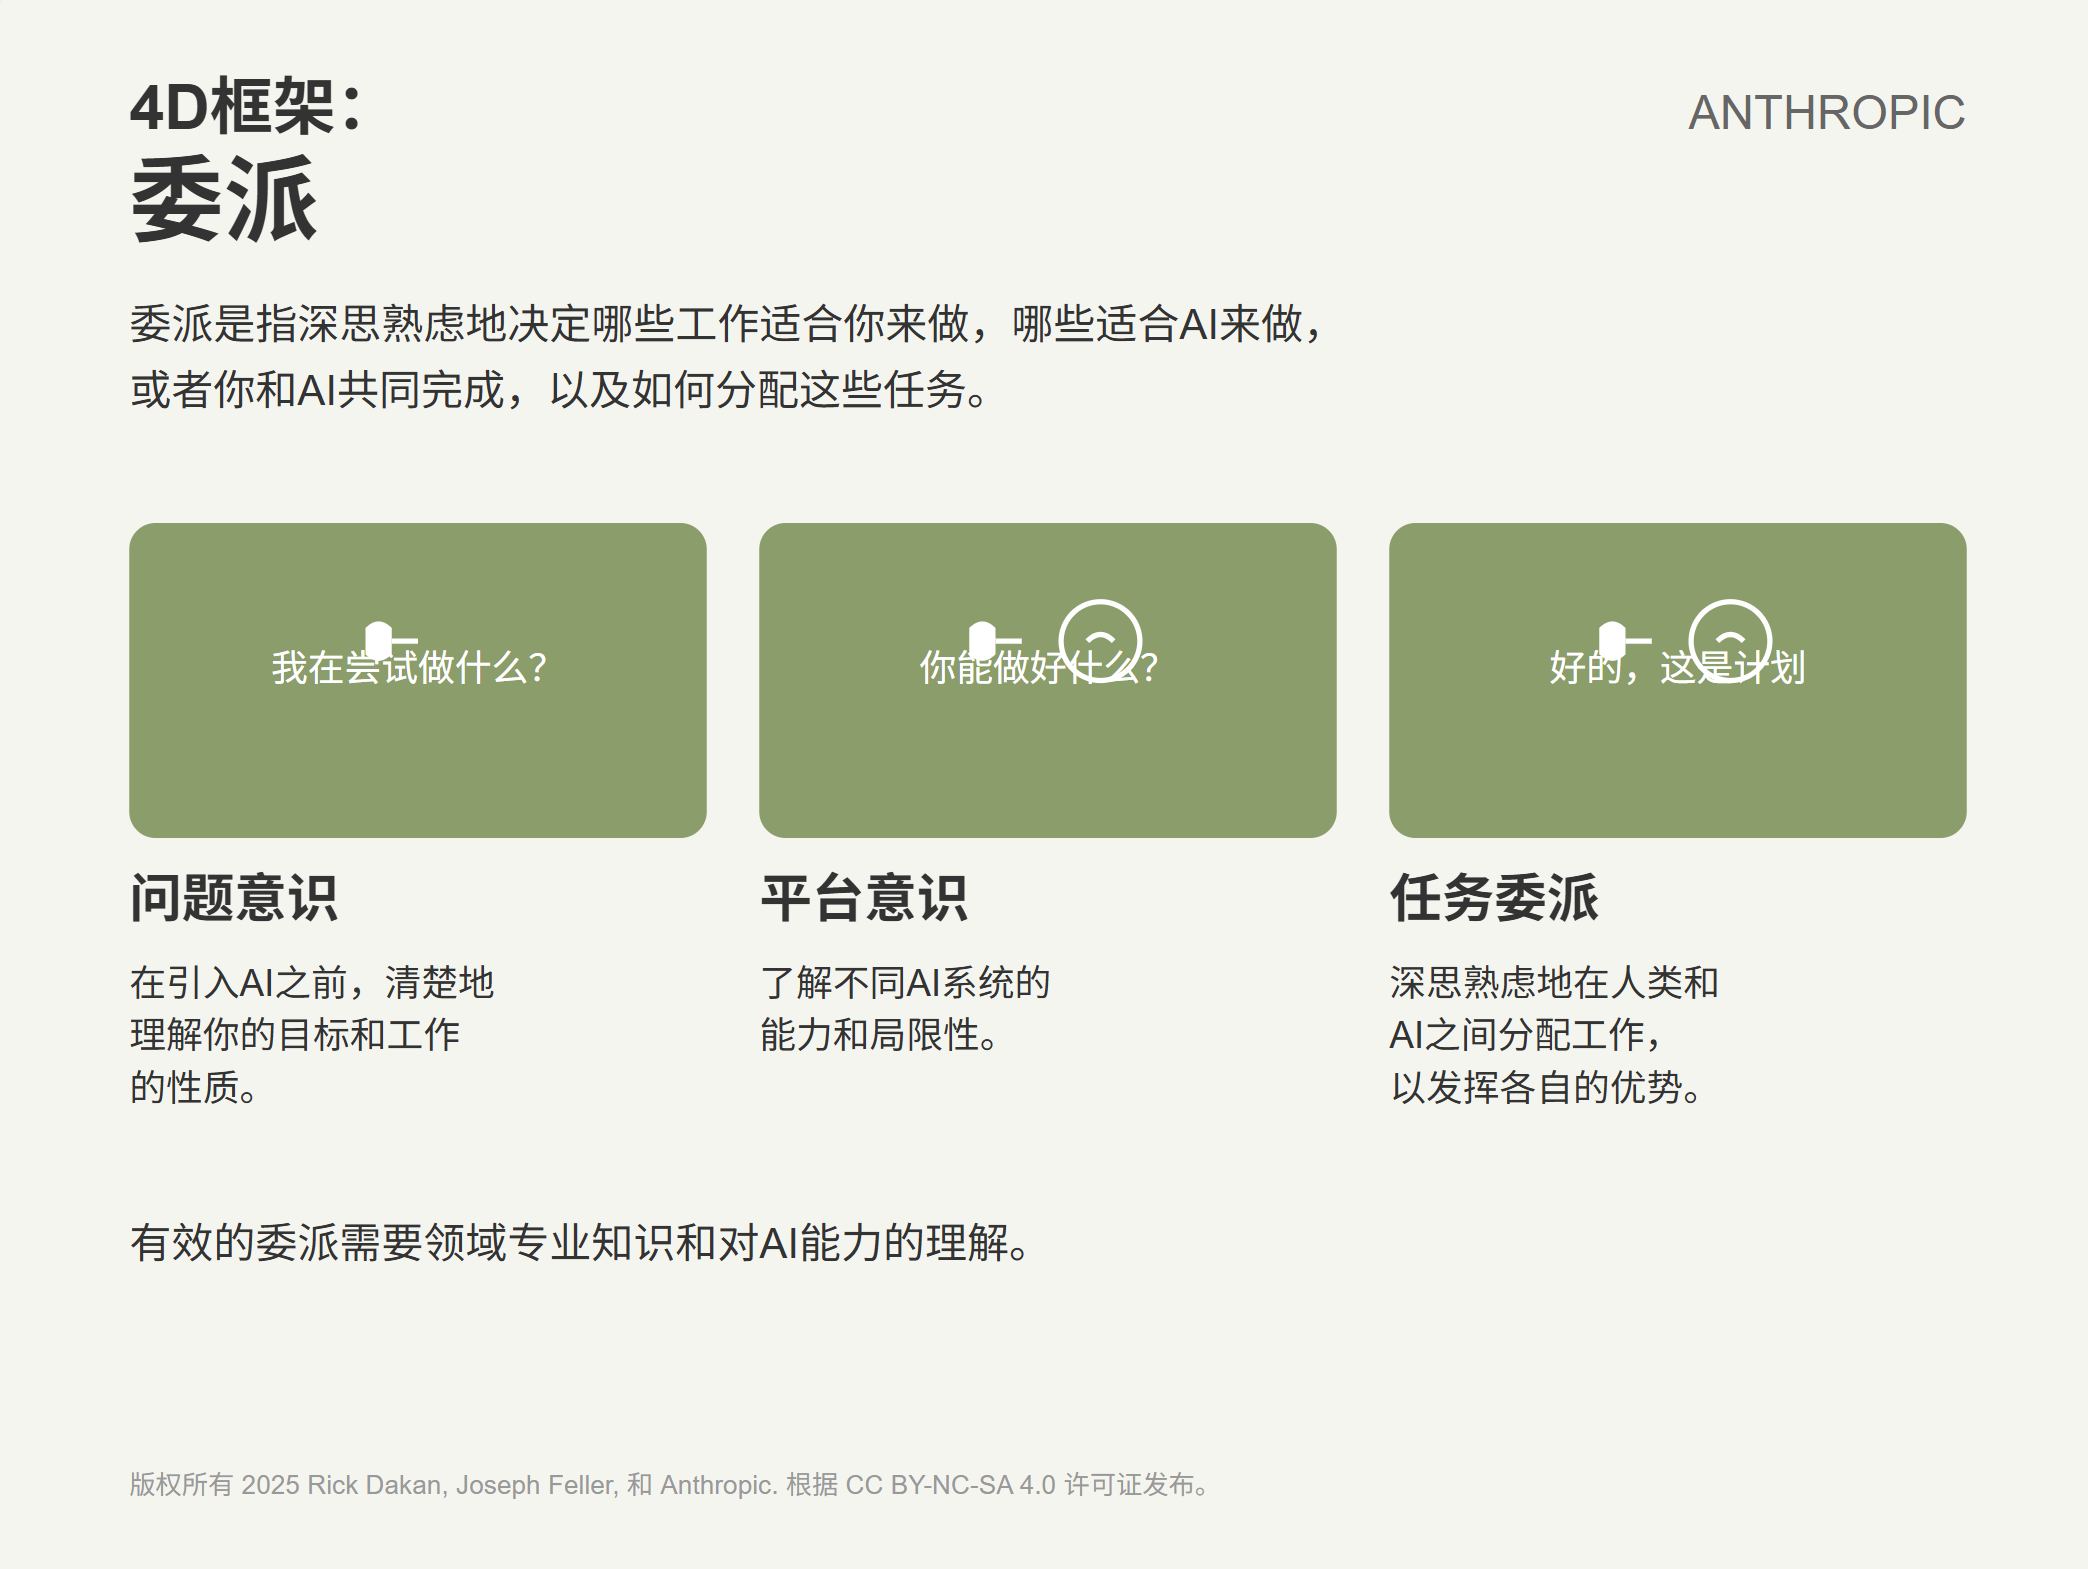Click the round face icon in 任务委派 card

[1730, 641]
